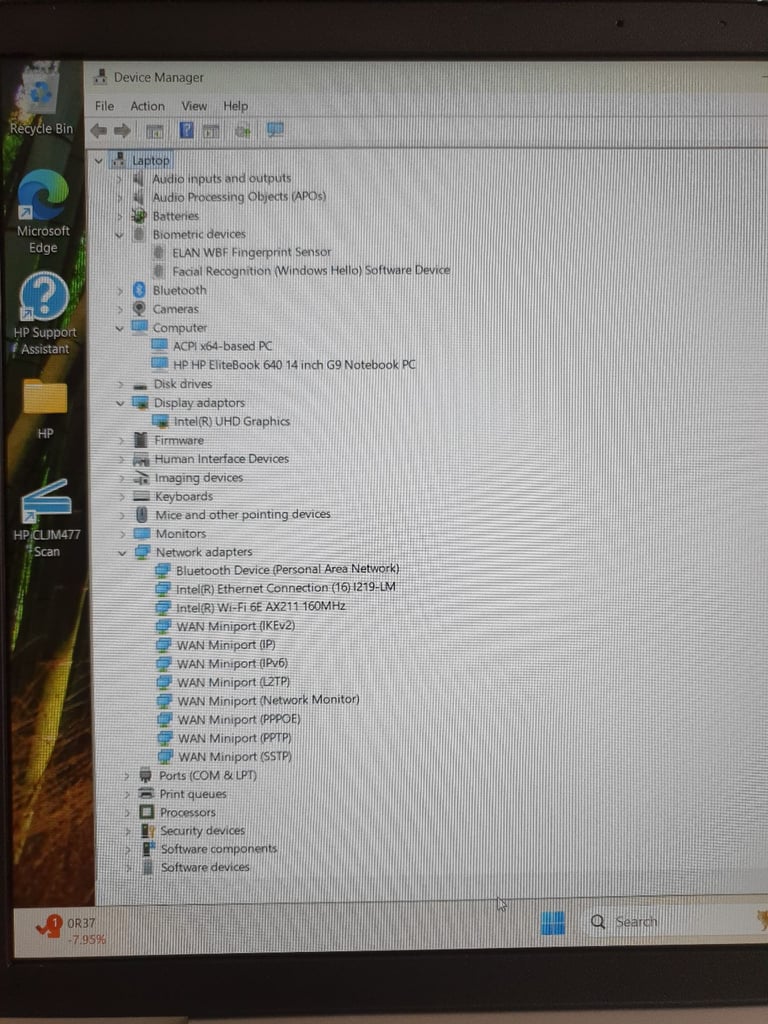This screenshot has width=768, height=1024.
Task: Select the Bluetooth category icon
Action: pyautogui.click(x=139, y=290)
